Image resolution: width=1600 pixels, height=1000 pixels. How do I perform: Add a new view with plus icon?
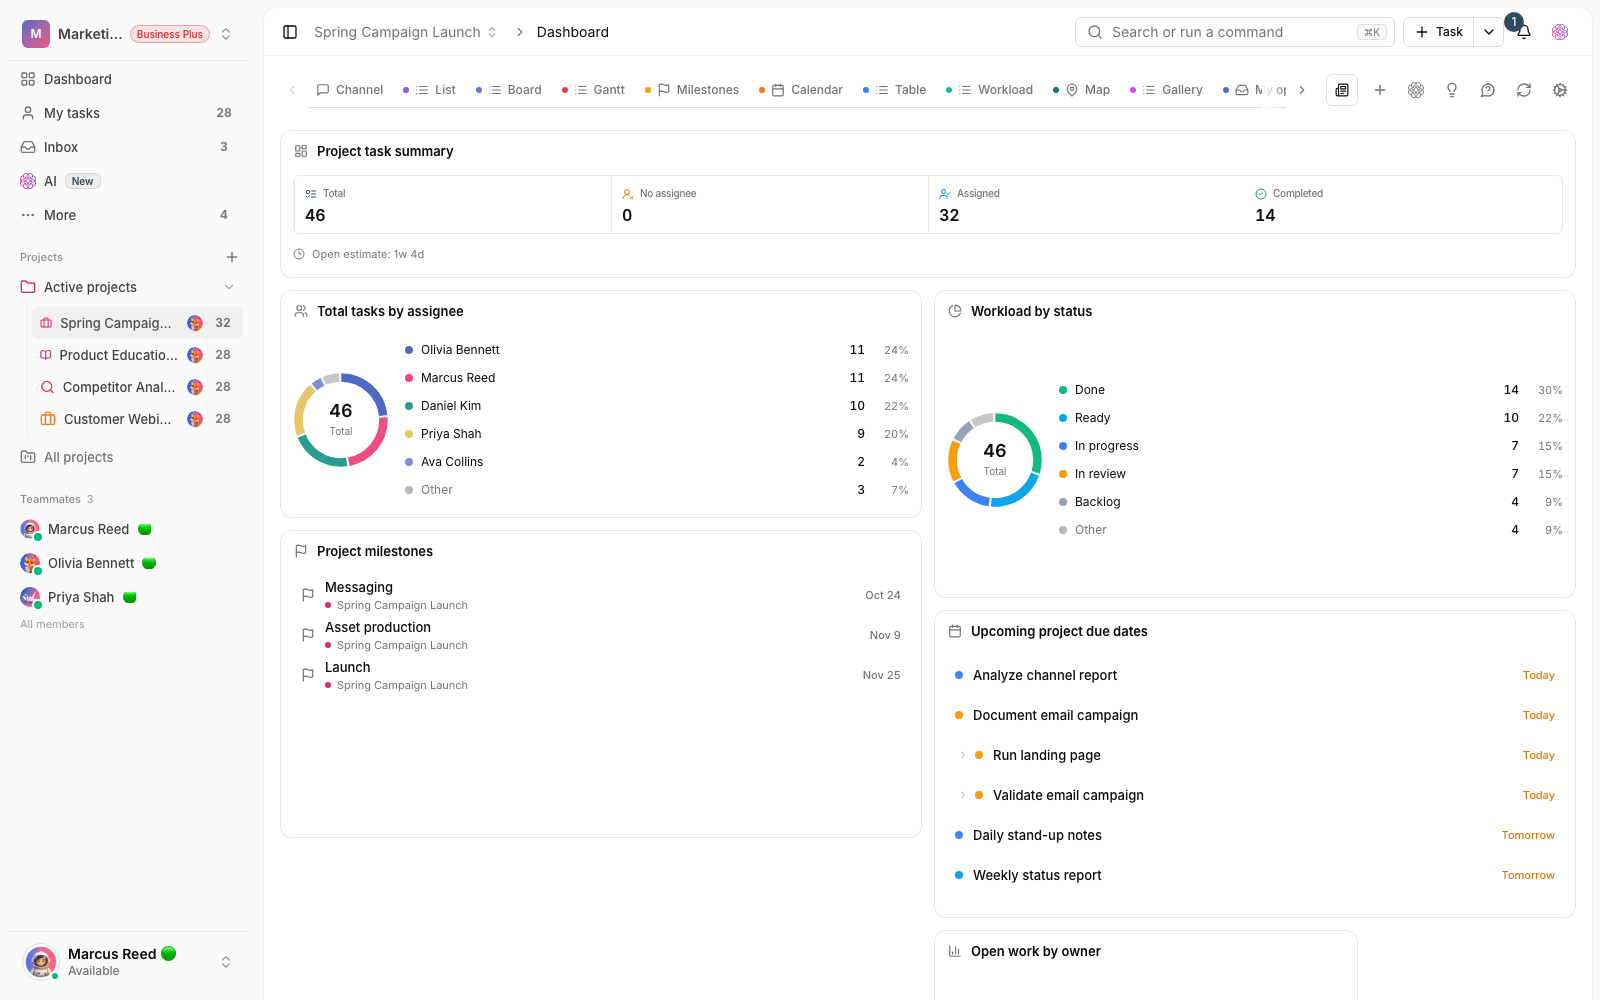tap(1380, 90)
